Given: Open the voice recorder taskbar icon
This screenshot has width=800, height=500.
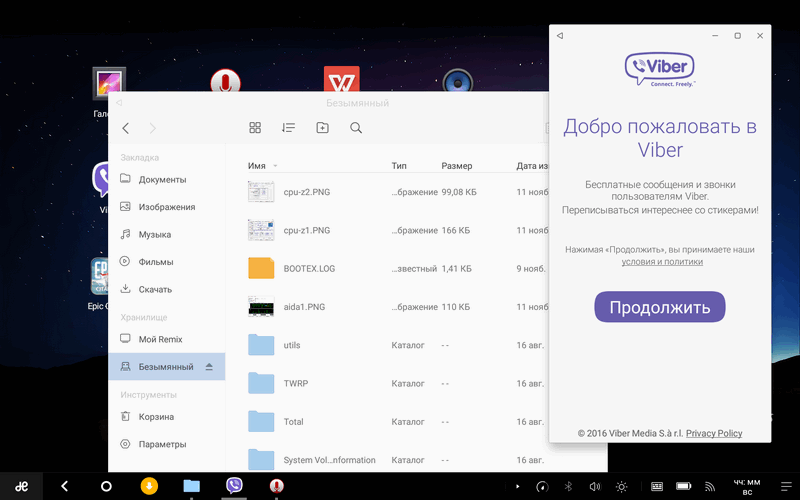Looking at the screenshot, I should coord(277,486).
